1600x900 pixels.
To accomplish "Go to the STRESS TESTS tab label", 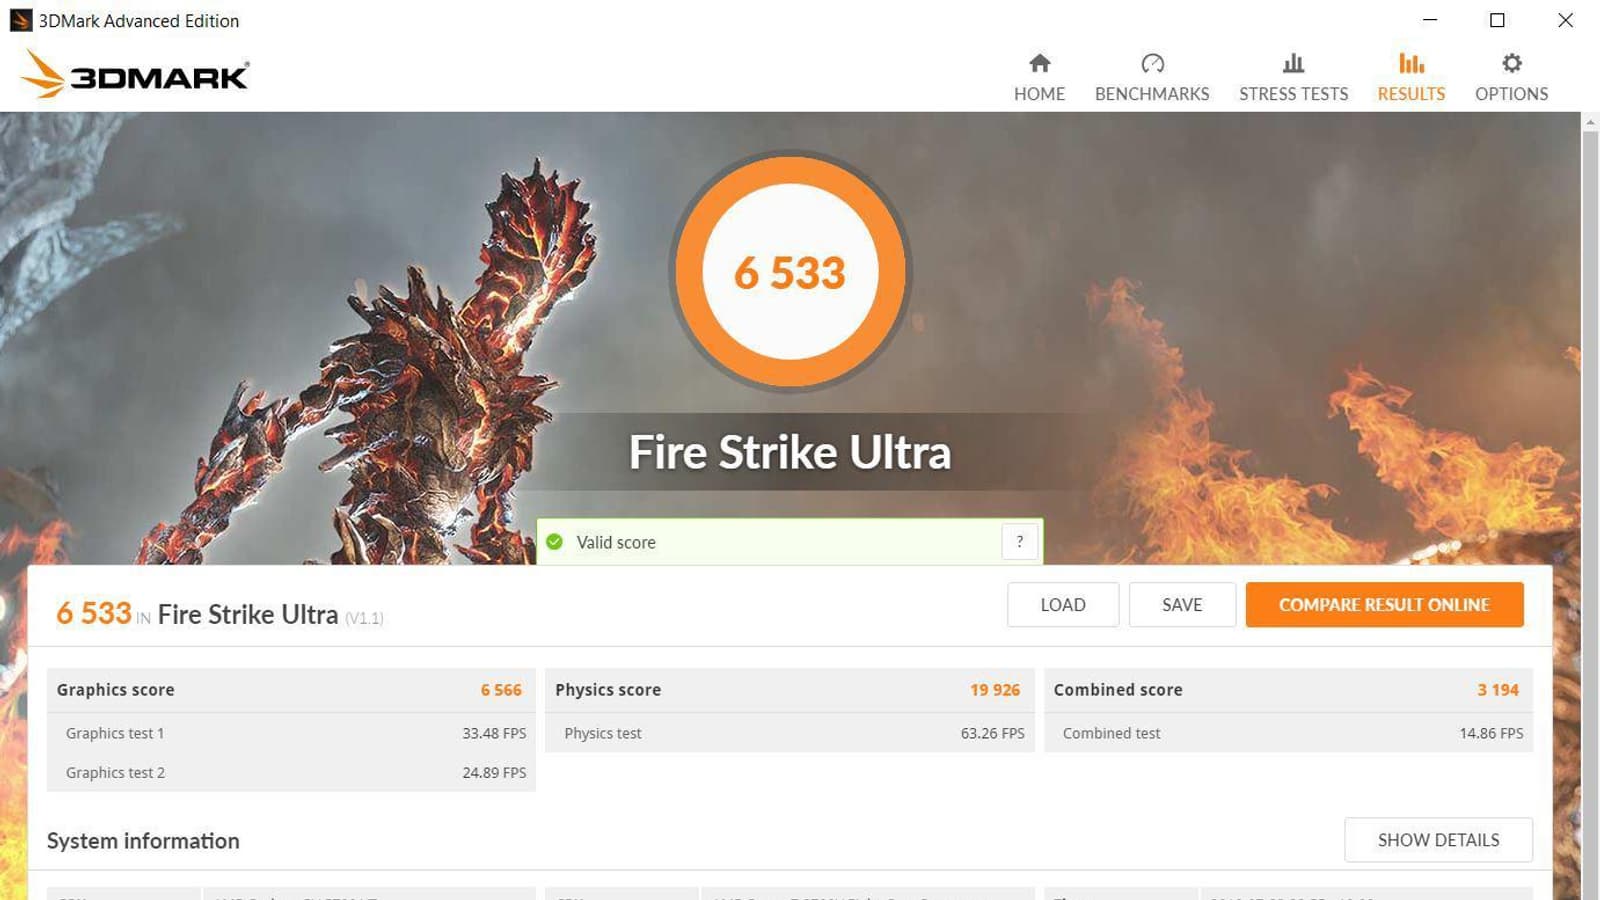I will tap(1293, 94).
